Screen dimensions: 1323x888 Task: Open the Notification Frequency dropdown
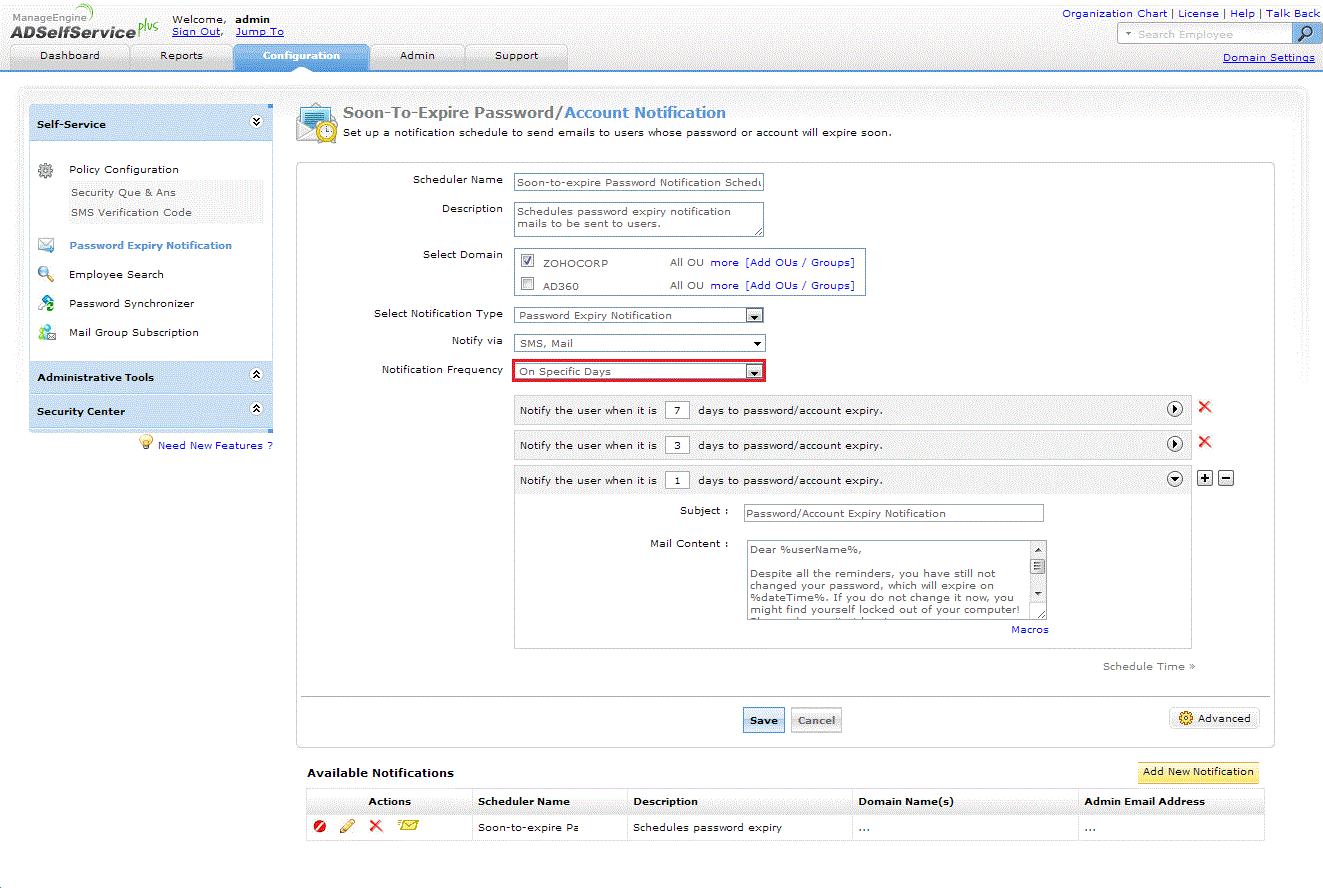coord(639,371)
